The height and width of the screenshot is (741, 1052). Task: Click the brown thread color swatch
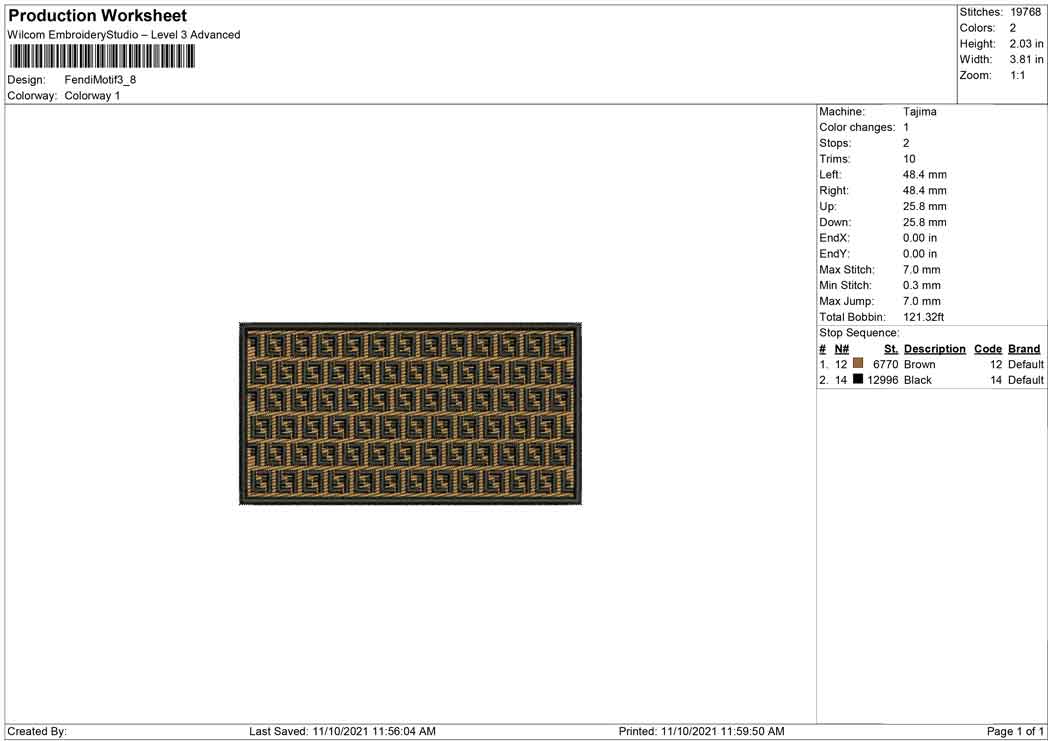(857, 363)
